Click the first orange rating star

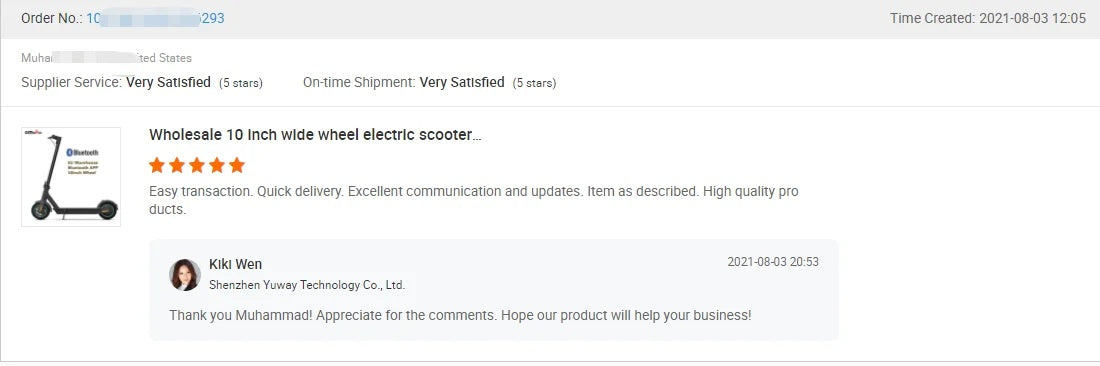pyautogui.click(x=157, y=165)
